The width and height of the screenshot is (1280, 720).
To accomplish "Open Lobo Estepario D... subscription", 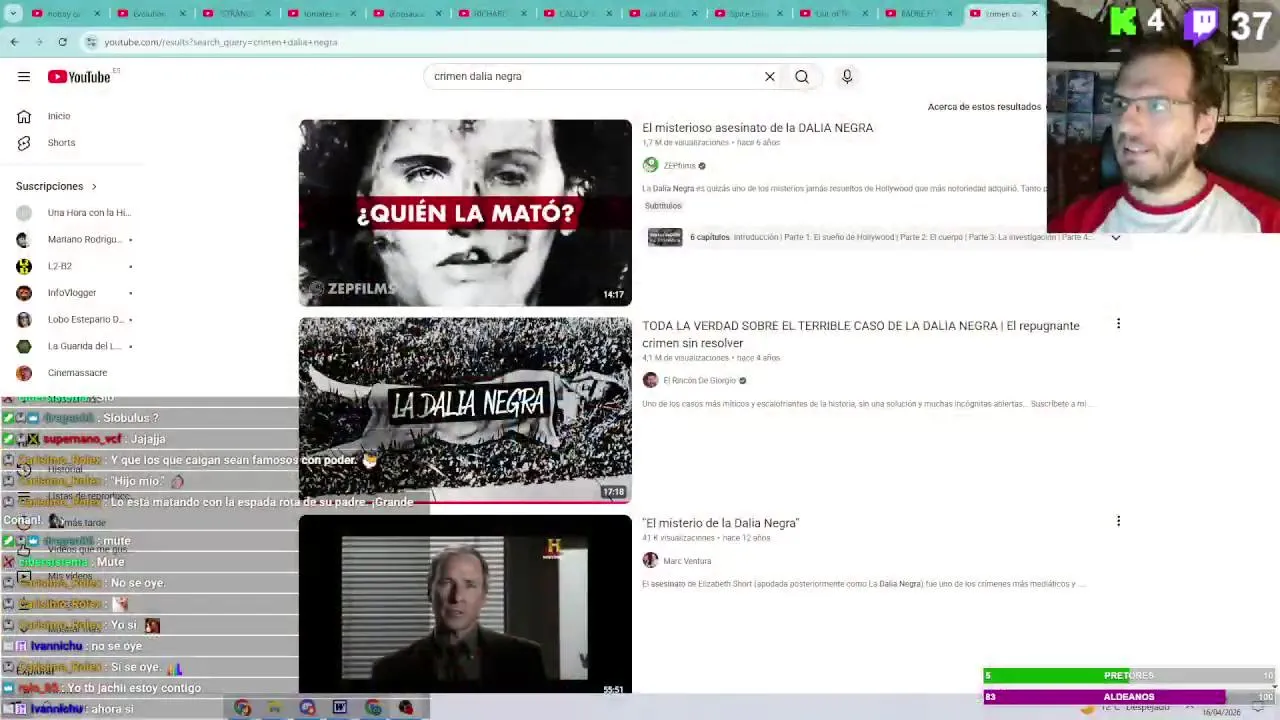I will click(x=85, y=320).
